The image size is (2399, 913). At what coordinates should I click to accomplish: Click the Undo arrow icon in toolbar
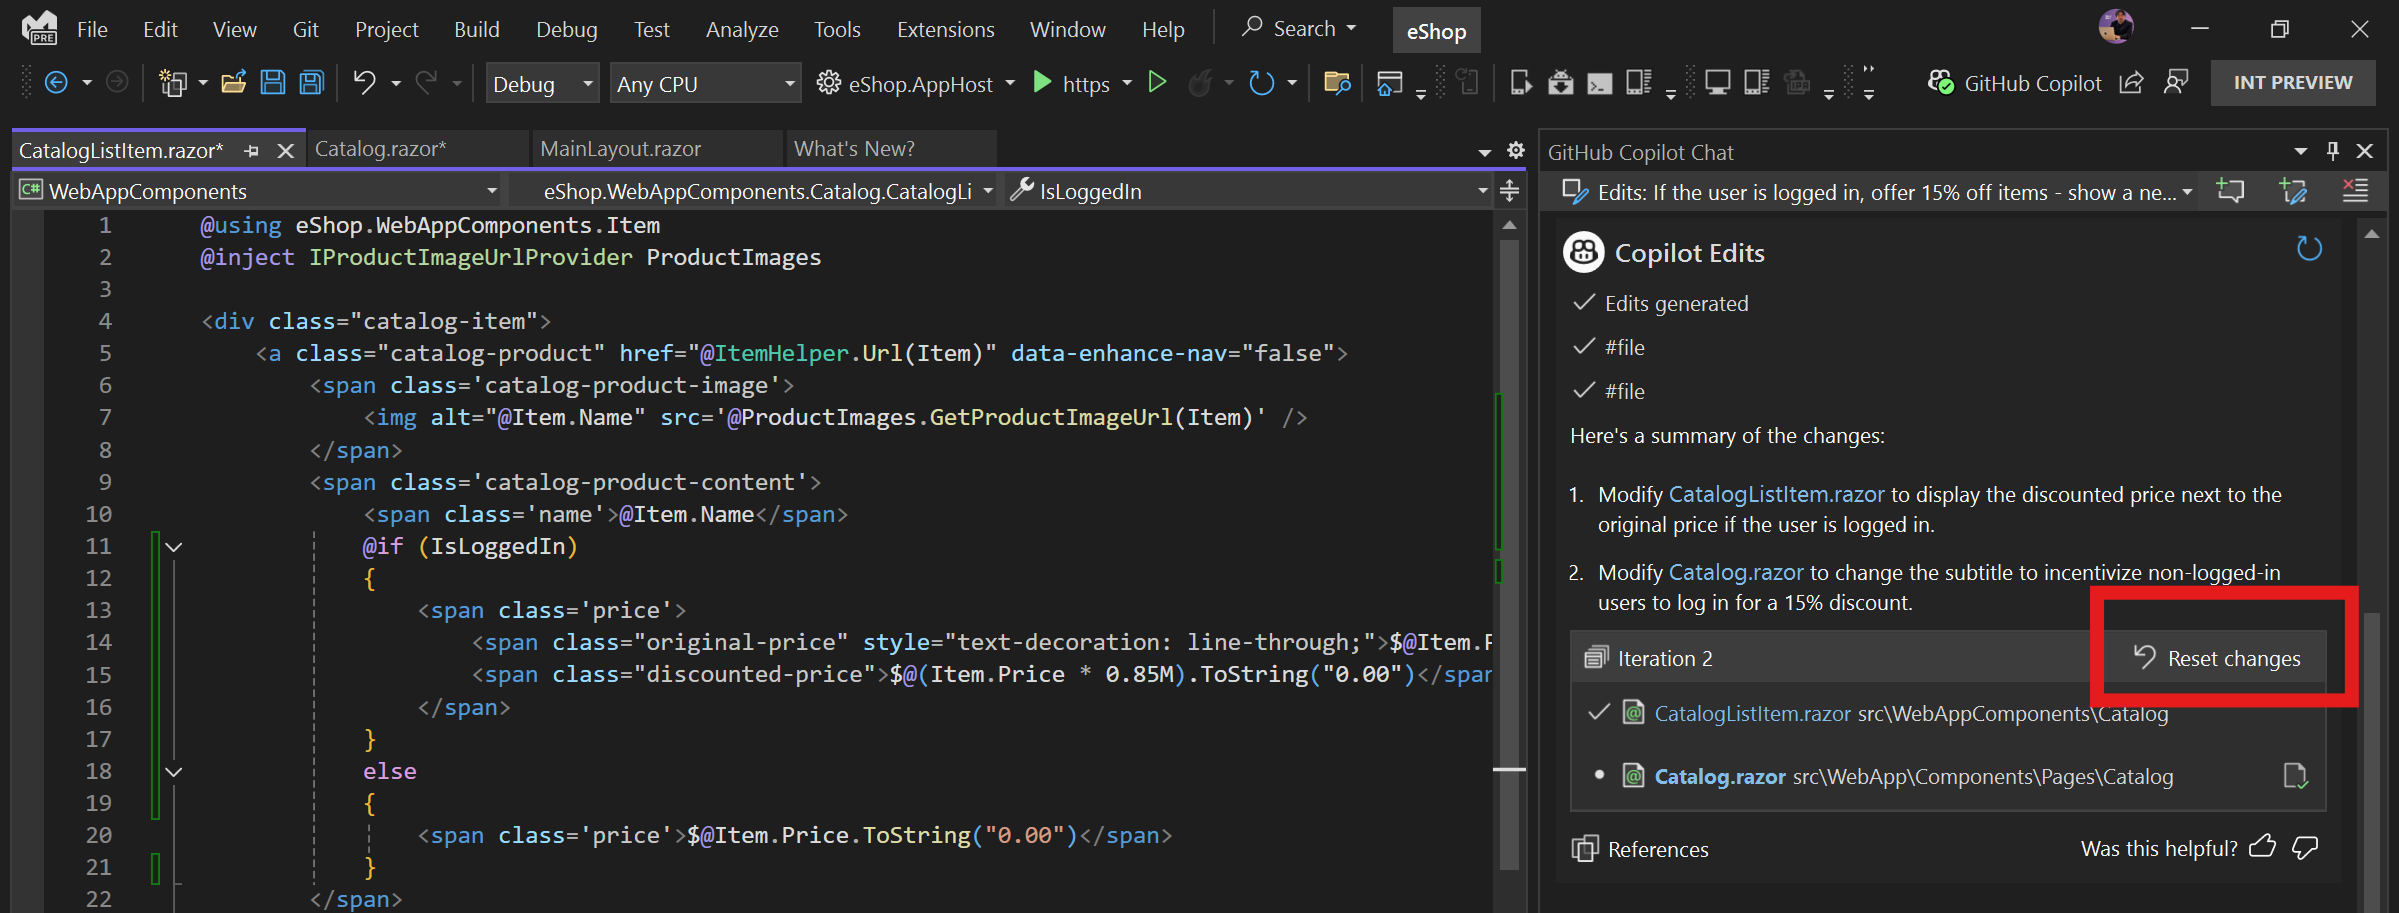pyautogui.click(x=364, y=83)
